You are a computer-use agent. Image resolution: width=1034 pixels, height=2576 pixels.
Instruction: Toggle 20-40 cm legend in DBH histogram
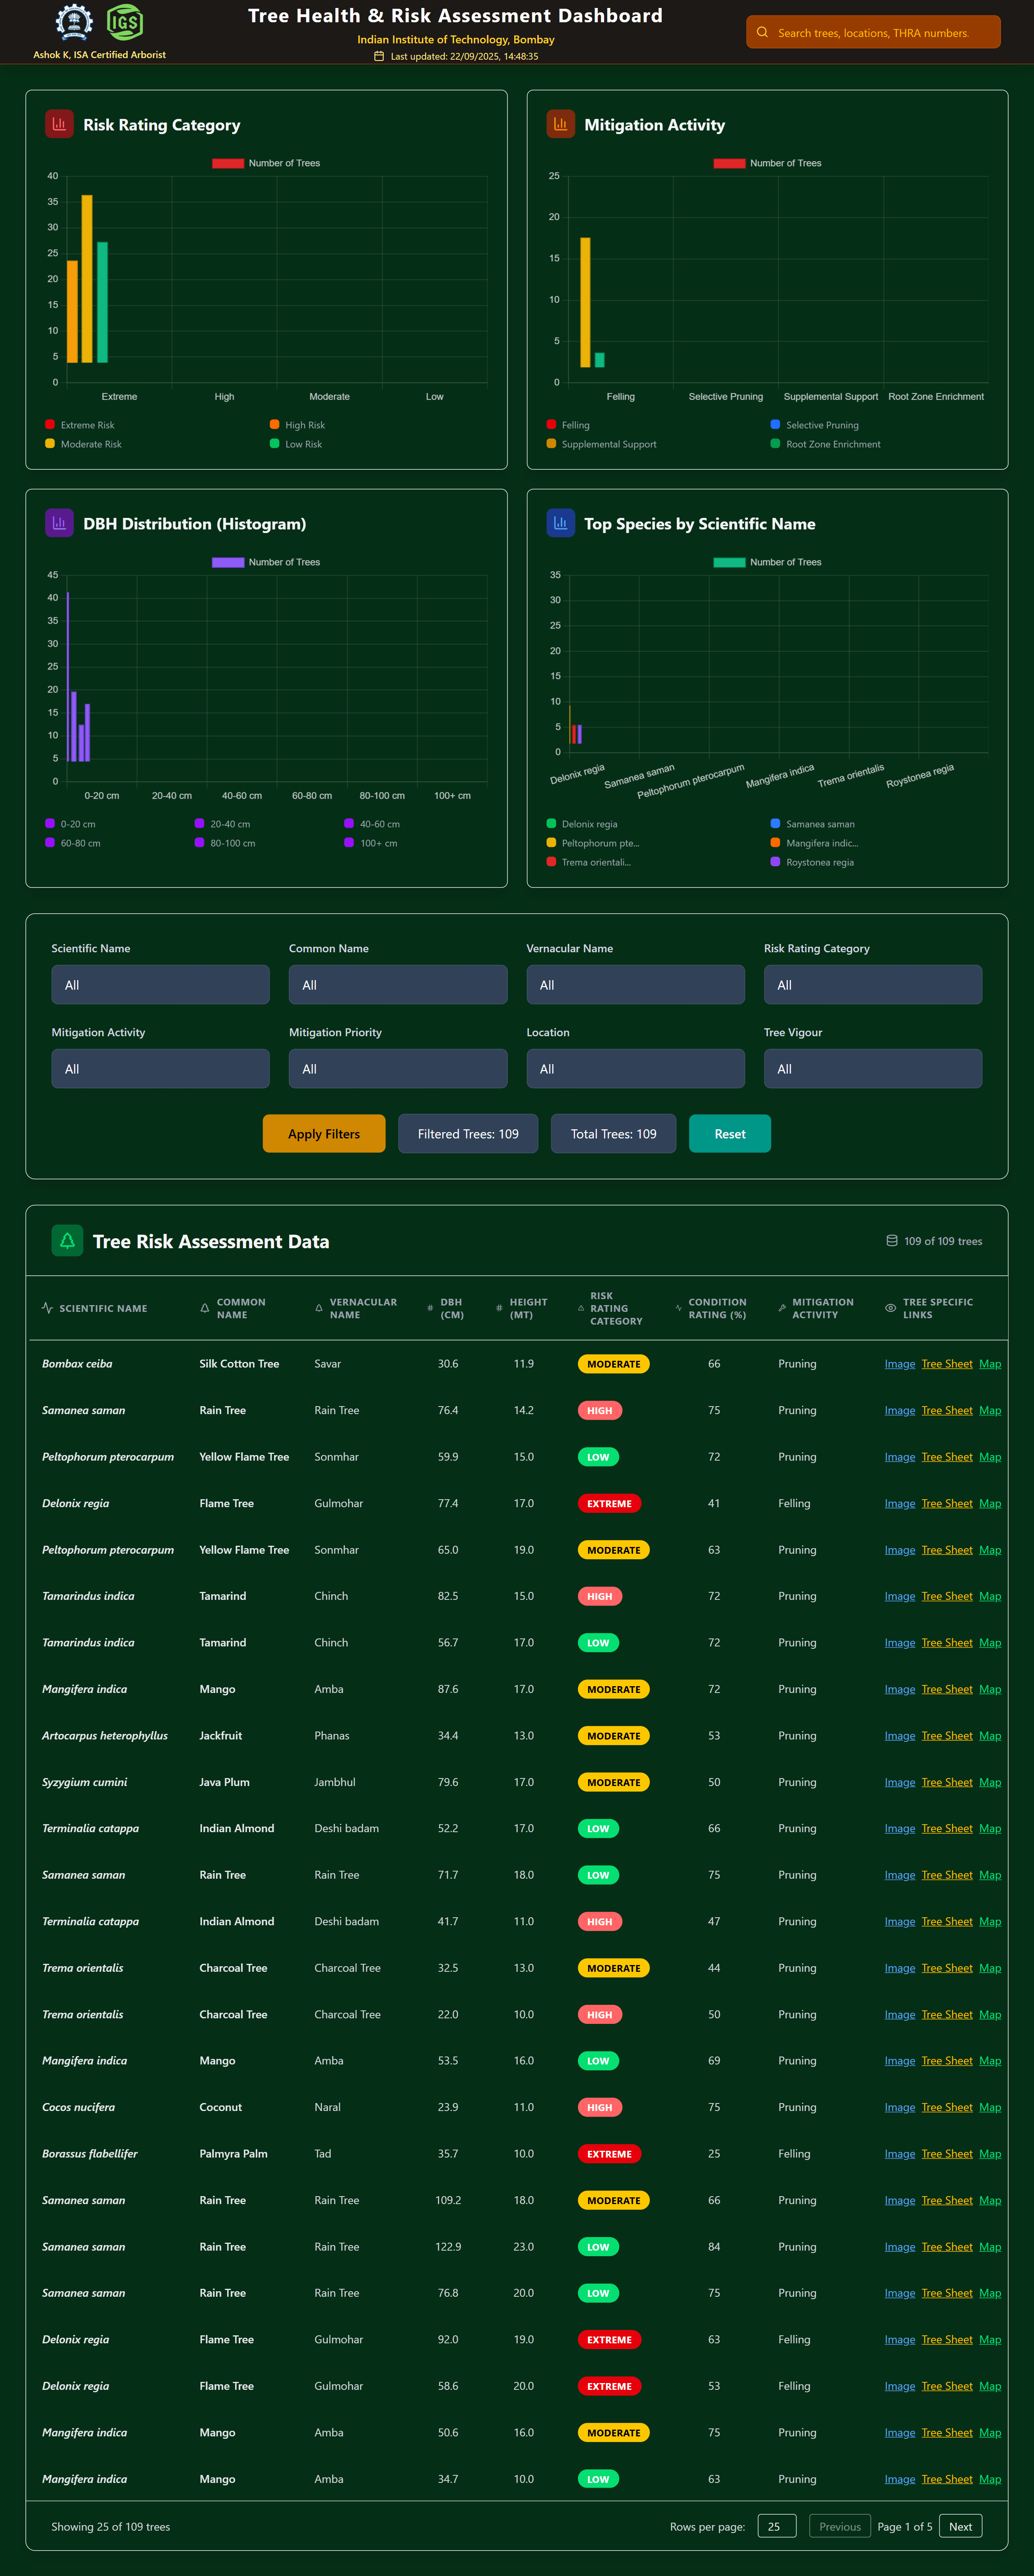(x=222, y=824)
